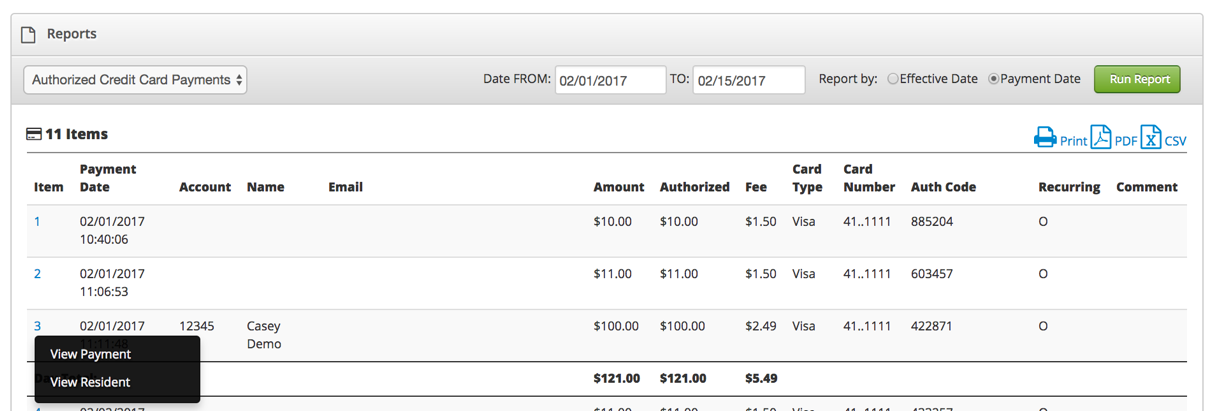Click the printer icon

coord(1045,137)
